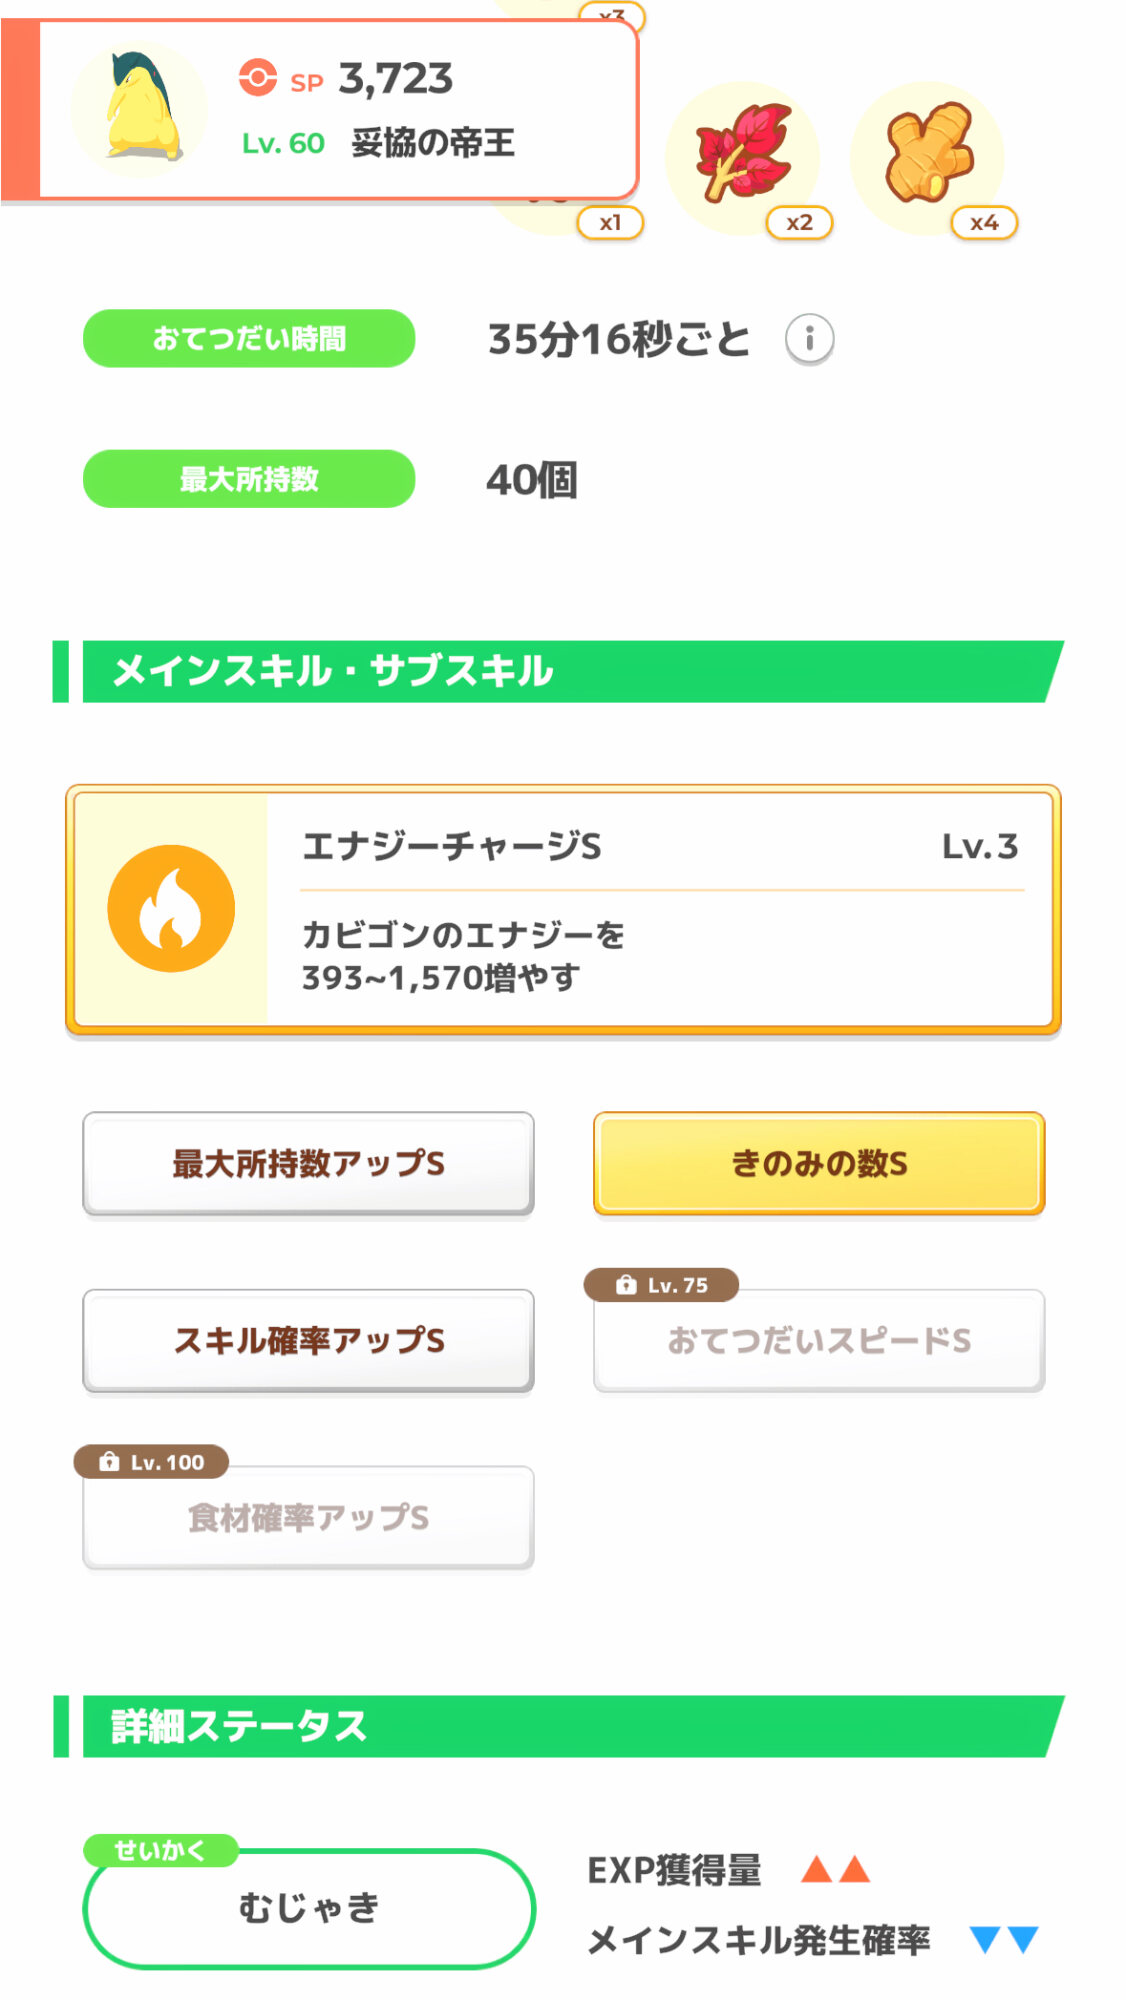Tap the locked 食材確率アップS skill
Screen dimensions: 1126x2000
point(308,1518)
